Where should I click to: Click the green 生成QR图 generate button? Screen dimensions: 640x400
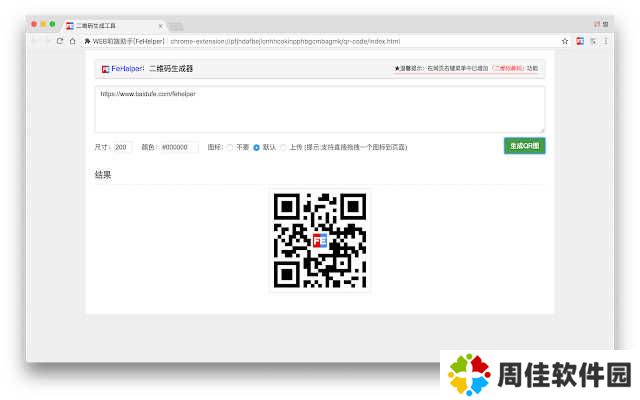pyautogui.click(x=524, y=146)
